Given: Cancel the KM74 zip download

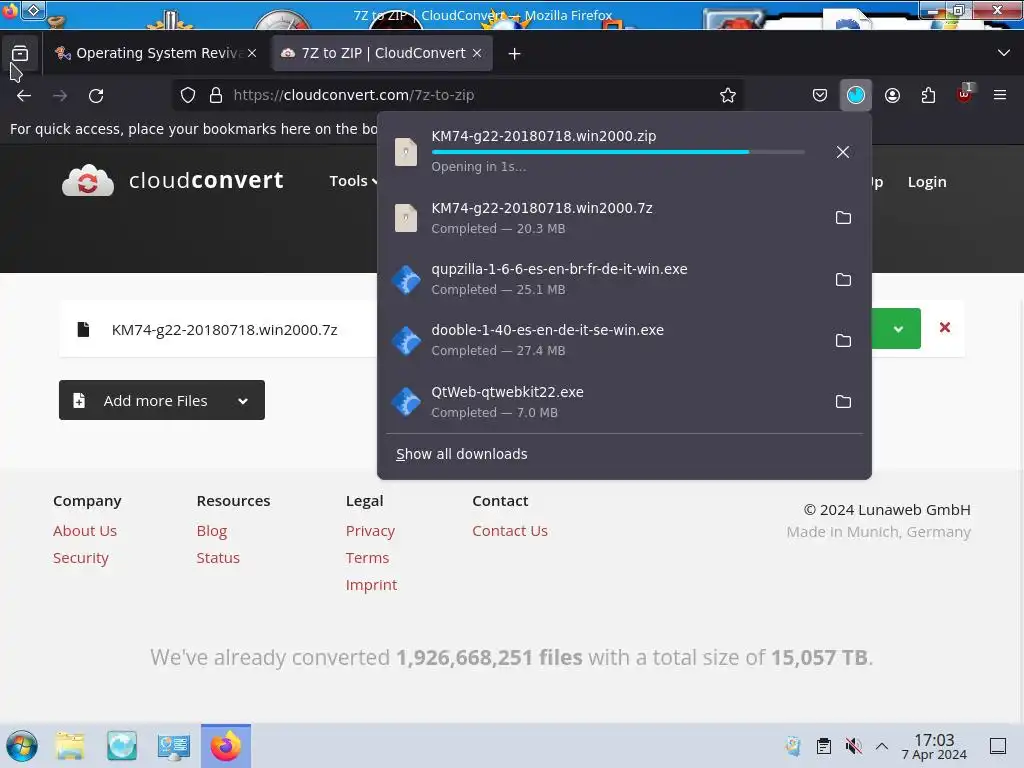Looking at the screenshot, I should point(842,152).
